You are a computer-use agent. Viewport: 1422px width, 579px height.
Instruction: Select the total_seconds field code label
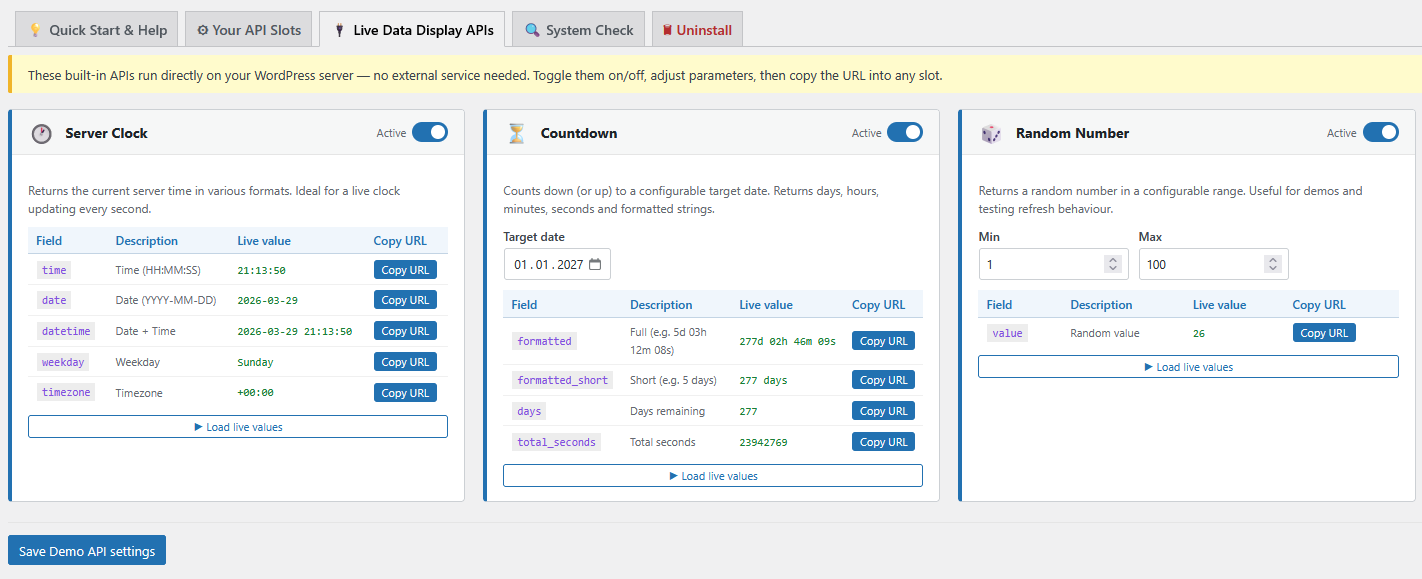click(x=556, y=442)
